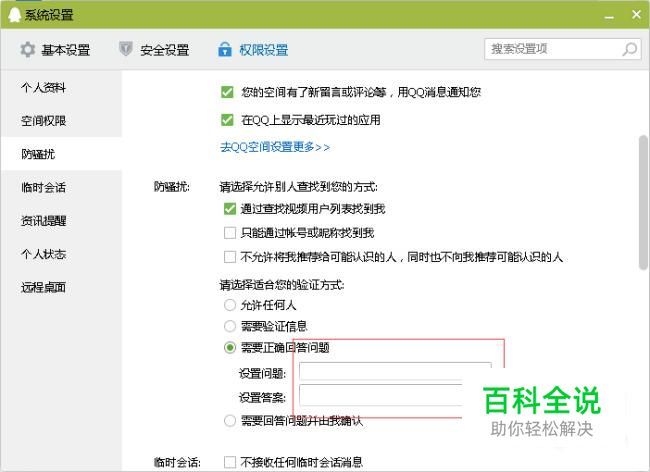This screenshot has height=472, width=650.
Task: Click the 请选择适合您的验证方式 heading
Action: click(282, 285)
